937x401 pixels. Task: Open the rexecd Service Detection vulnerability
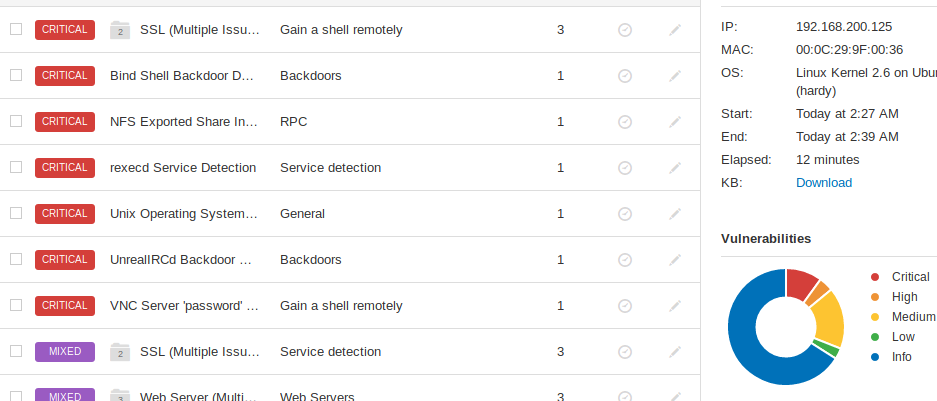(x=183, y=168)
